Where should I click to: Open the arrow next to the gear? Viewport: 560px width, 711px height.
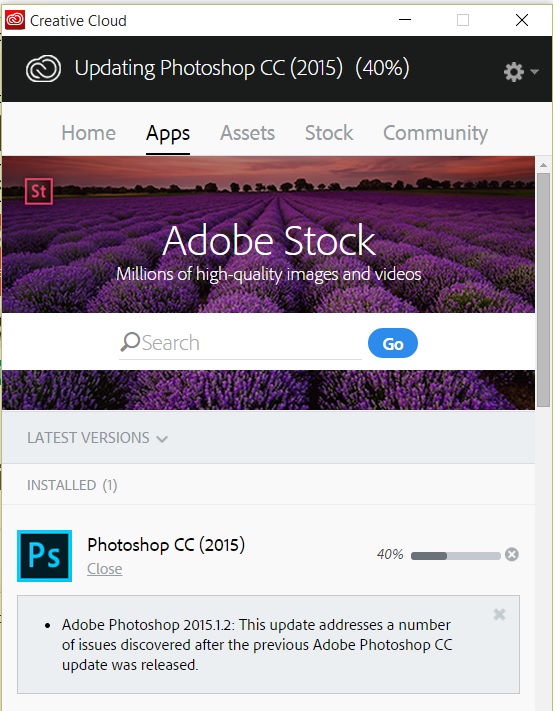coord(535,72)
